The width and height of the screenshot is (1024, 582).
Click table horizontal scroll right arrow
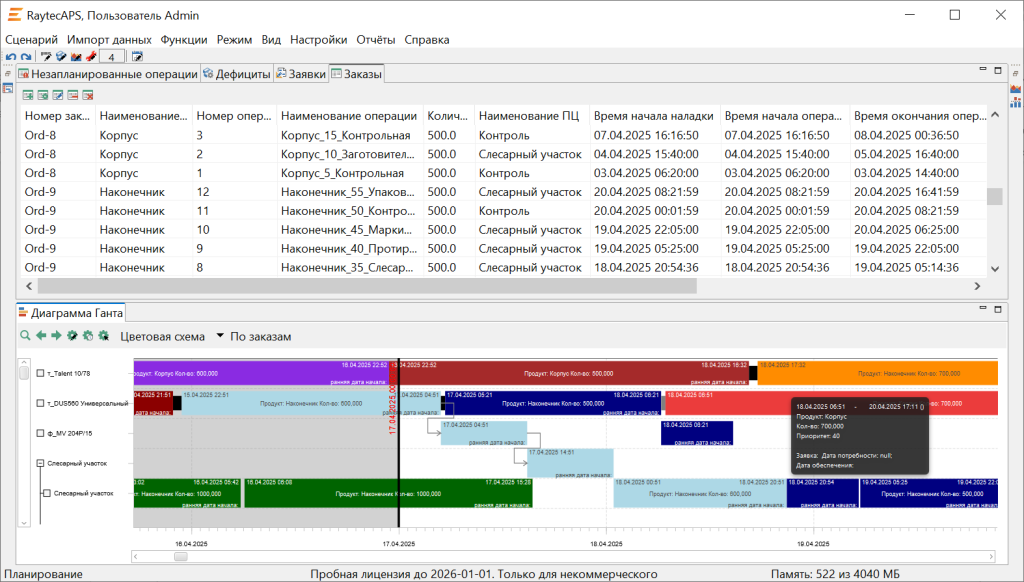[x=977, y=286]
